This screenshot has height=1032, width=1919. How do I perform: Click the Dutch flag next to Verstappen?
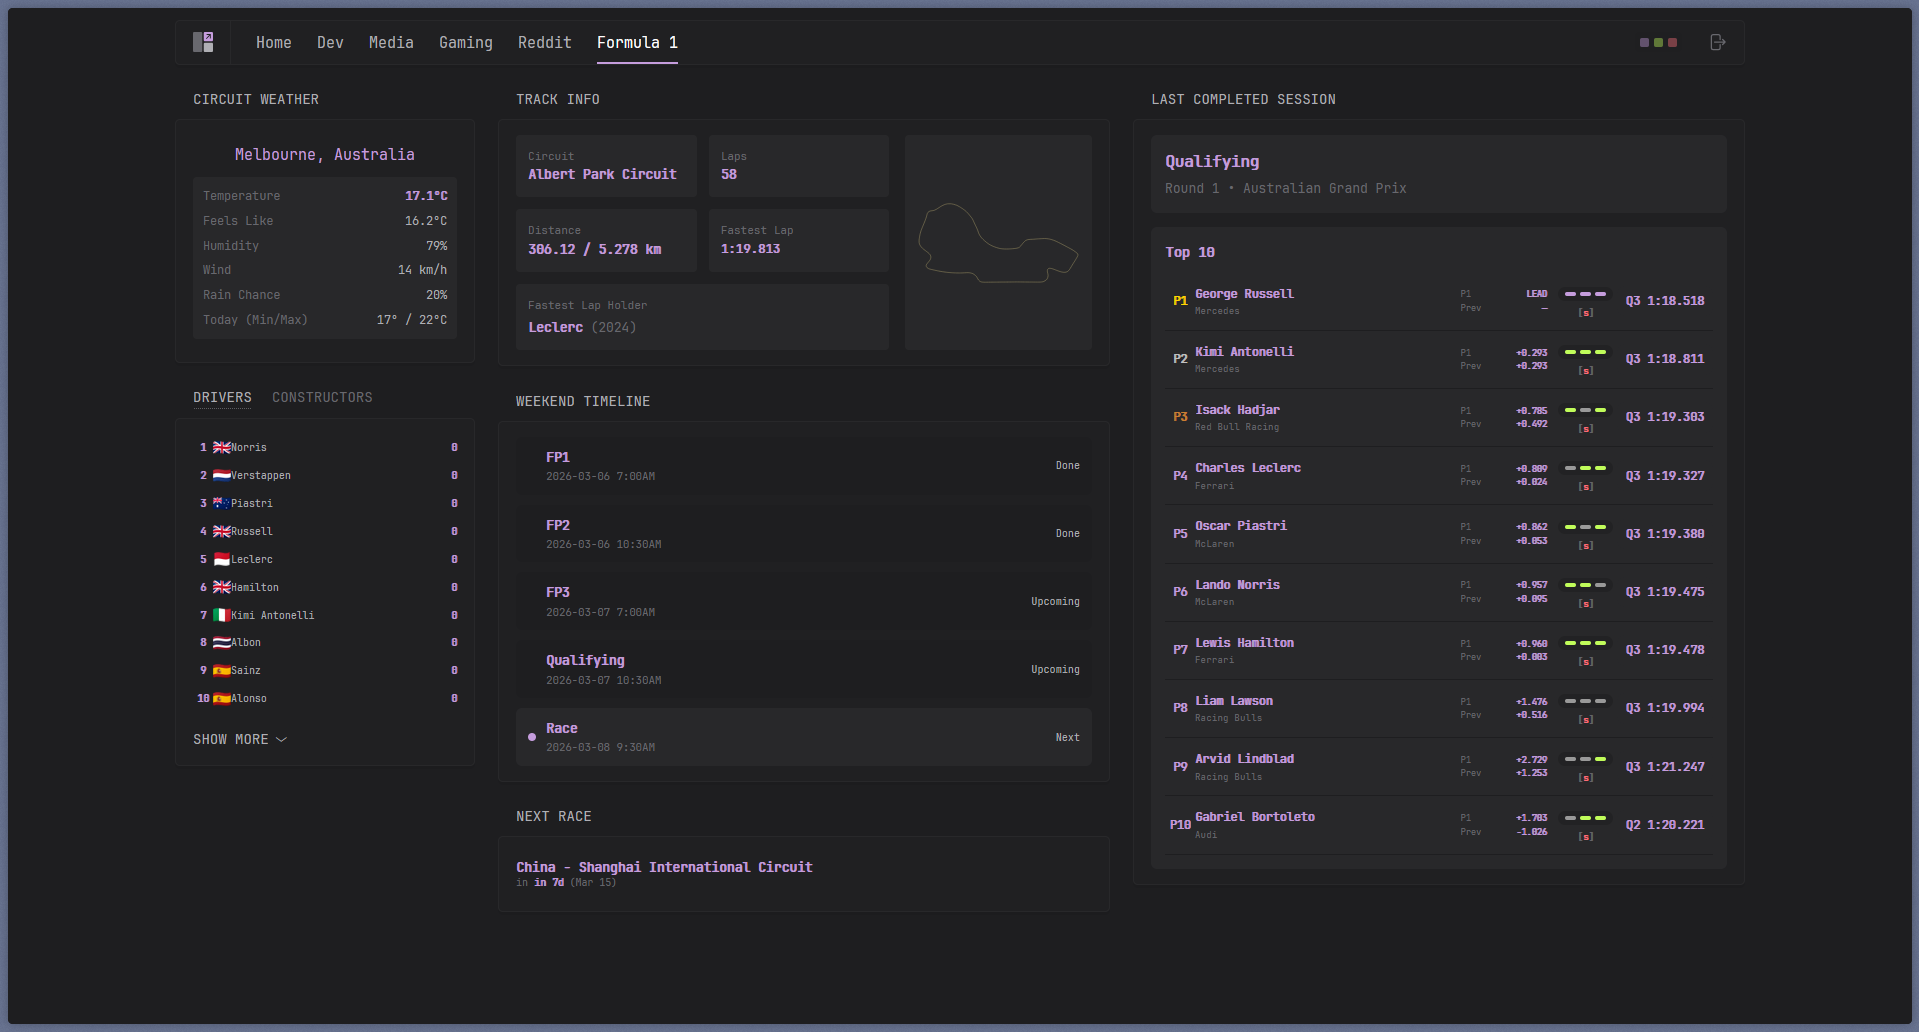pyautogui.click(x=221, y=475)
